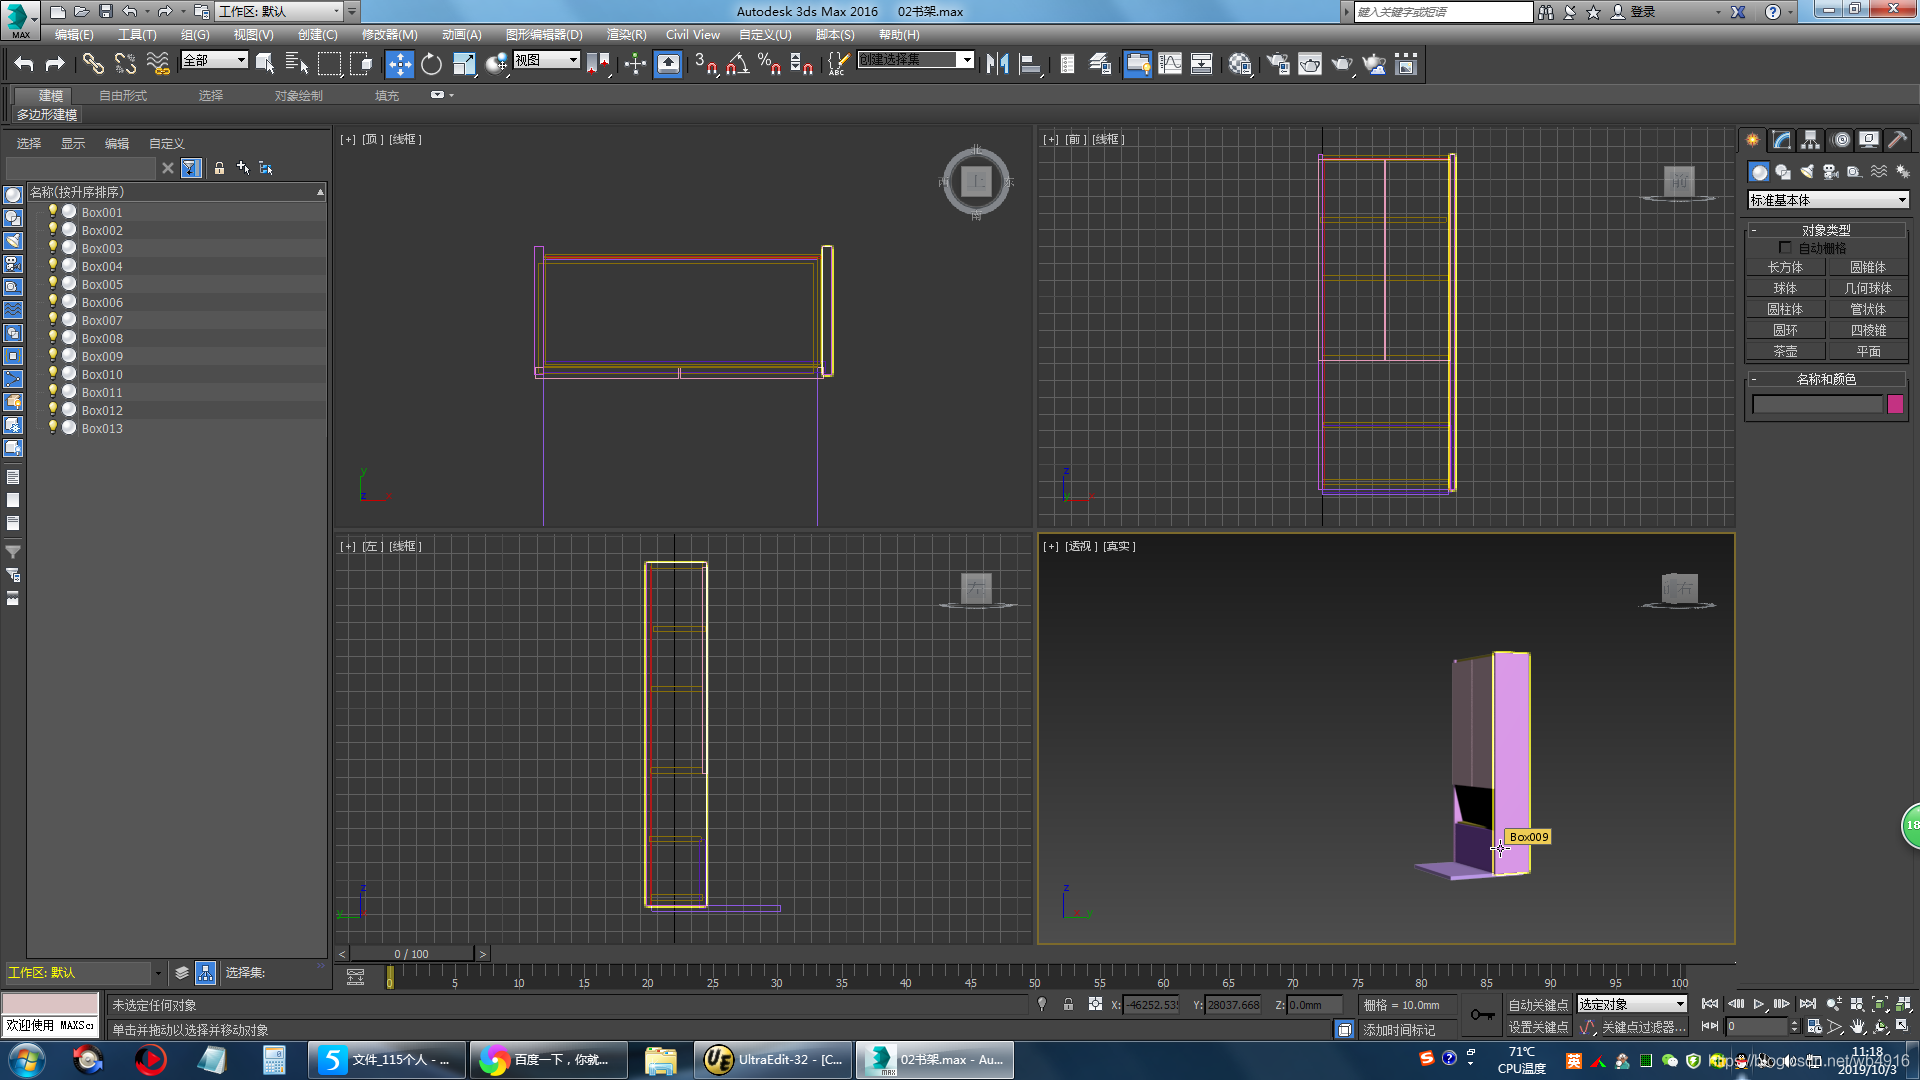
Task: Click the 圆柱体 button in panel
Action: (1787, 309)
